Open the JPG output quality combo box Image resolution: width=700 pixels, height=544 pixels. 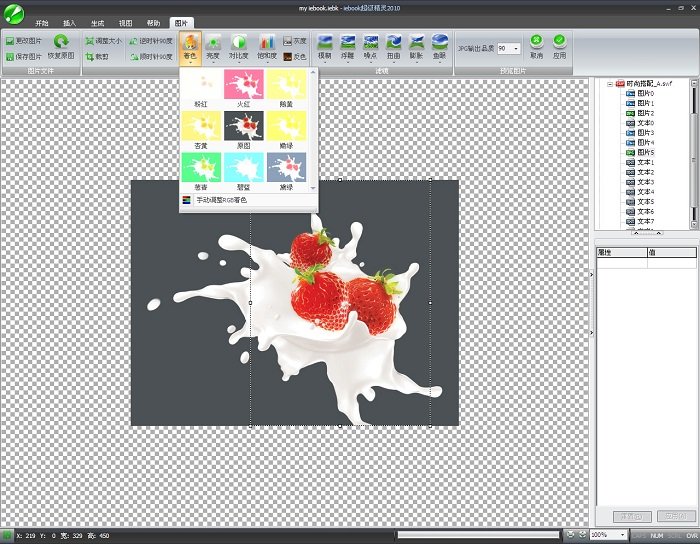pos(509,48)
